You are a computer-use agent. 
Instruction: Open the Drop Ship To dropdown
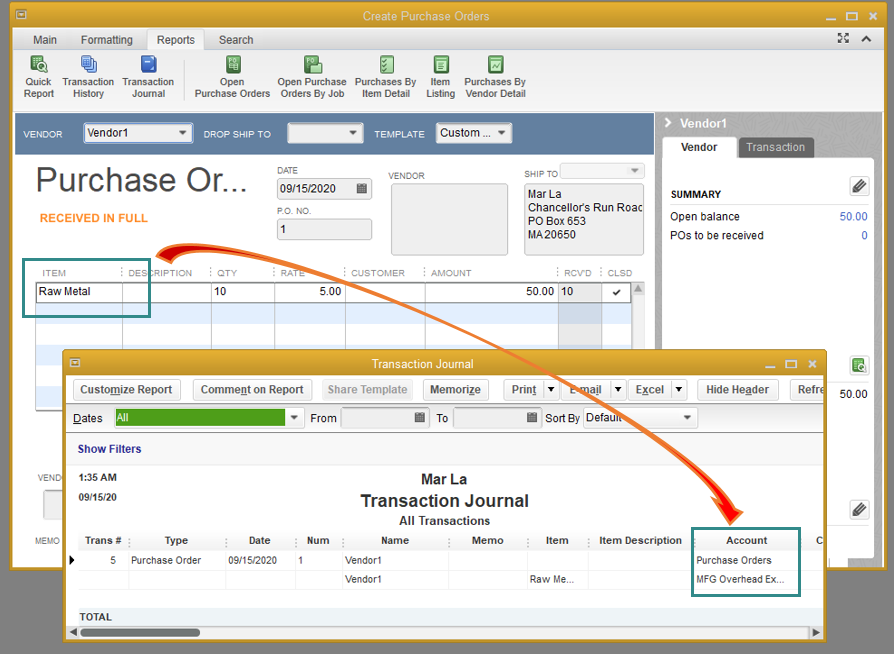click(353, 133)
